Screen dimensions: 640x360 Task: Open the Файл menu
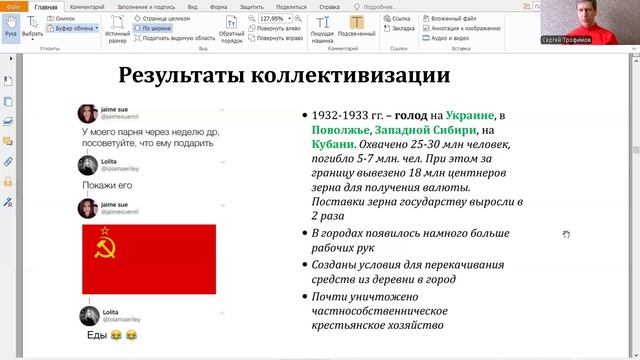pos(13,7)
